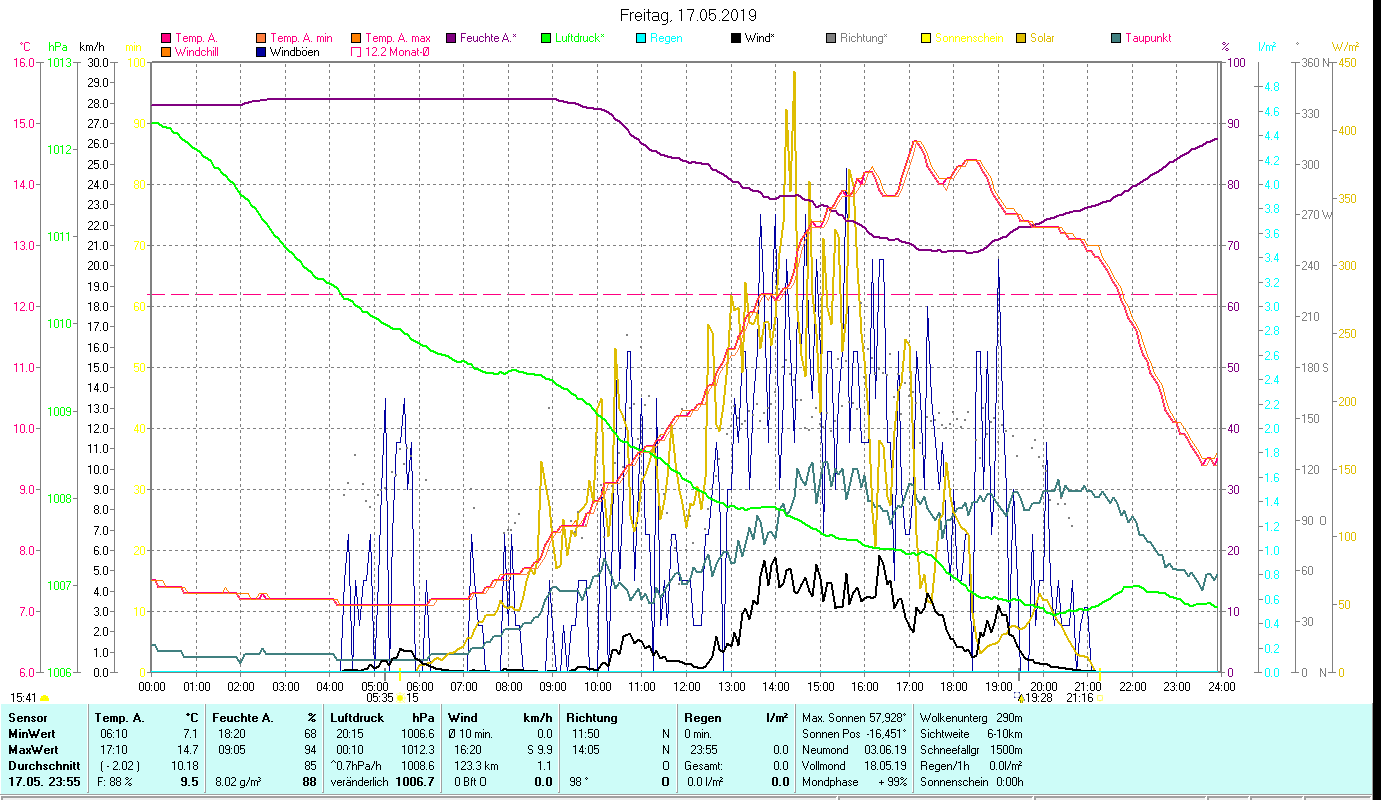Click the Windchill legend marker
This screenshot has height=800, width=1381.
(x=166, y=52)
